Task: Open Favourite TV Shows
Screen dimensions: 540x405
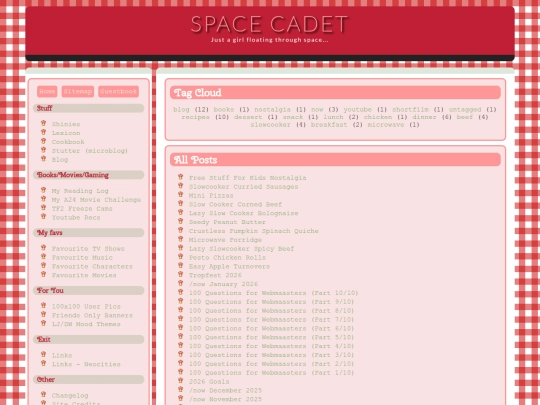Action: 88,249
